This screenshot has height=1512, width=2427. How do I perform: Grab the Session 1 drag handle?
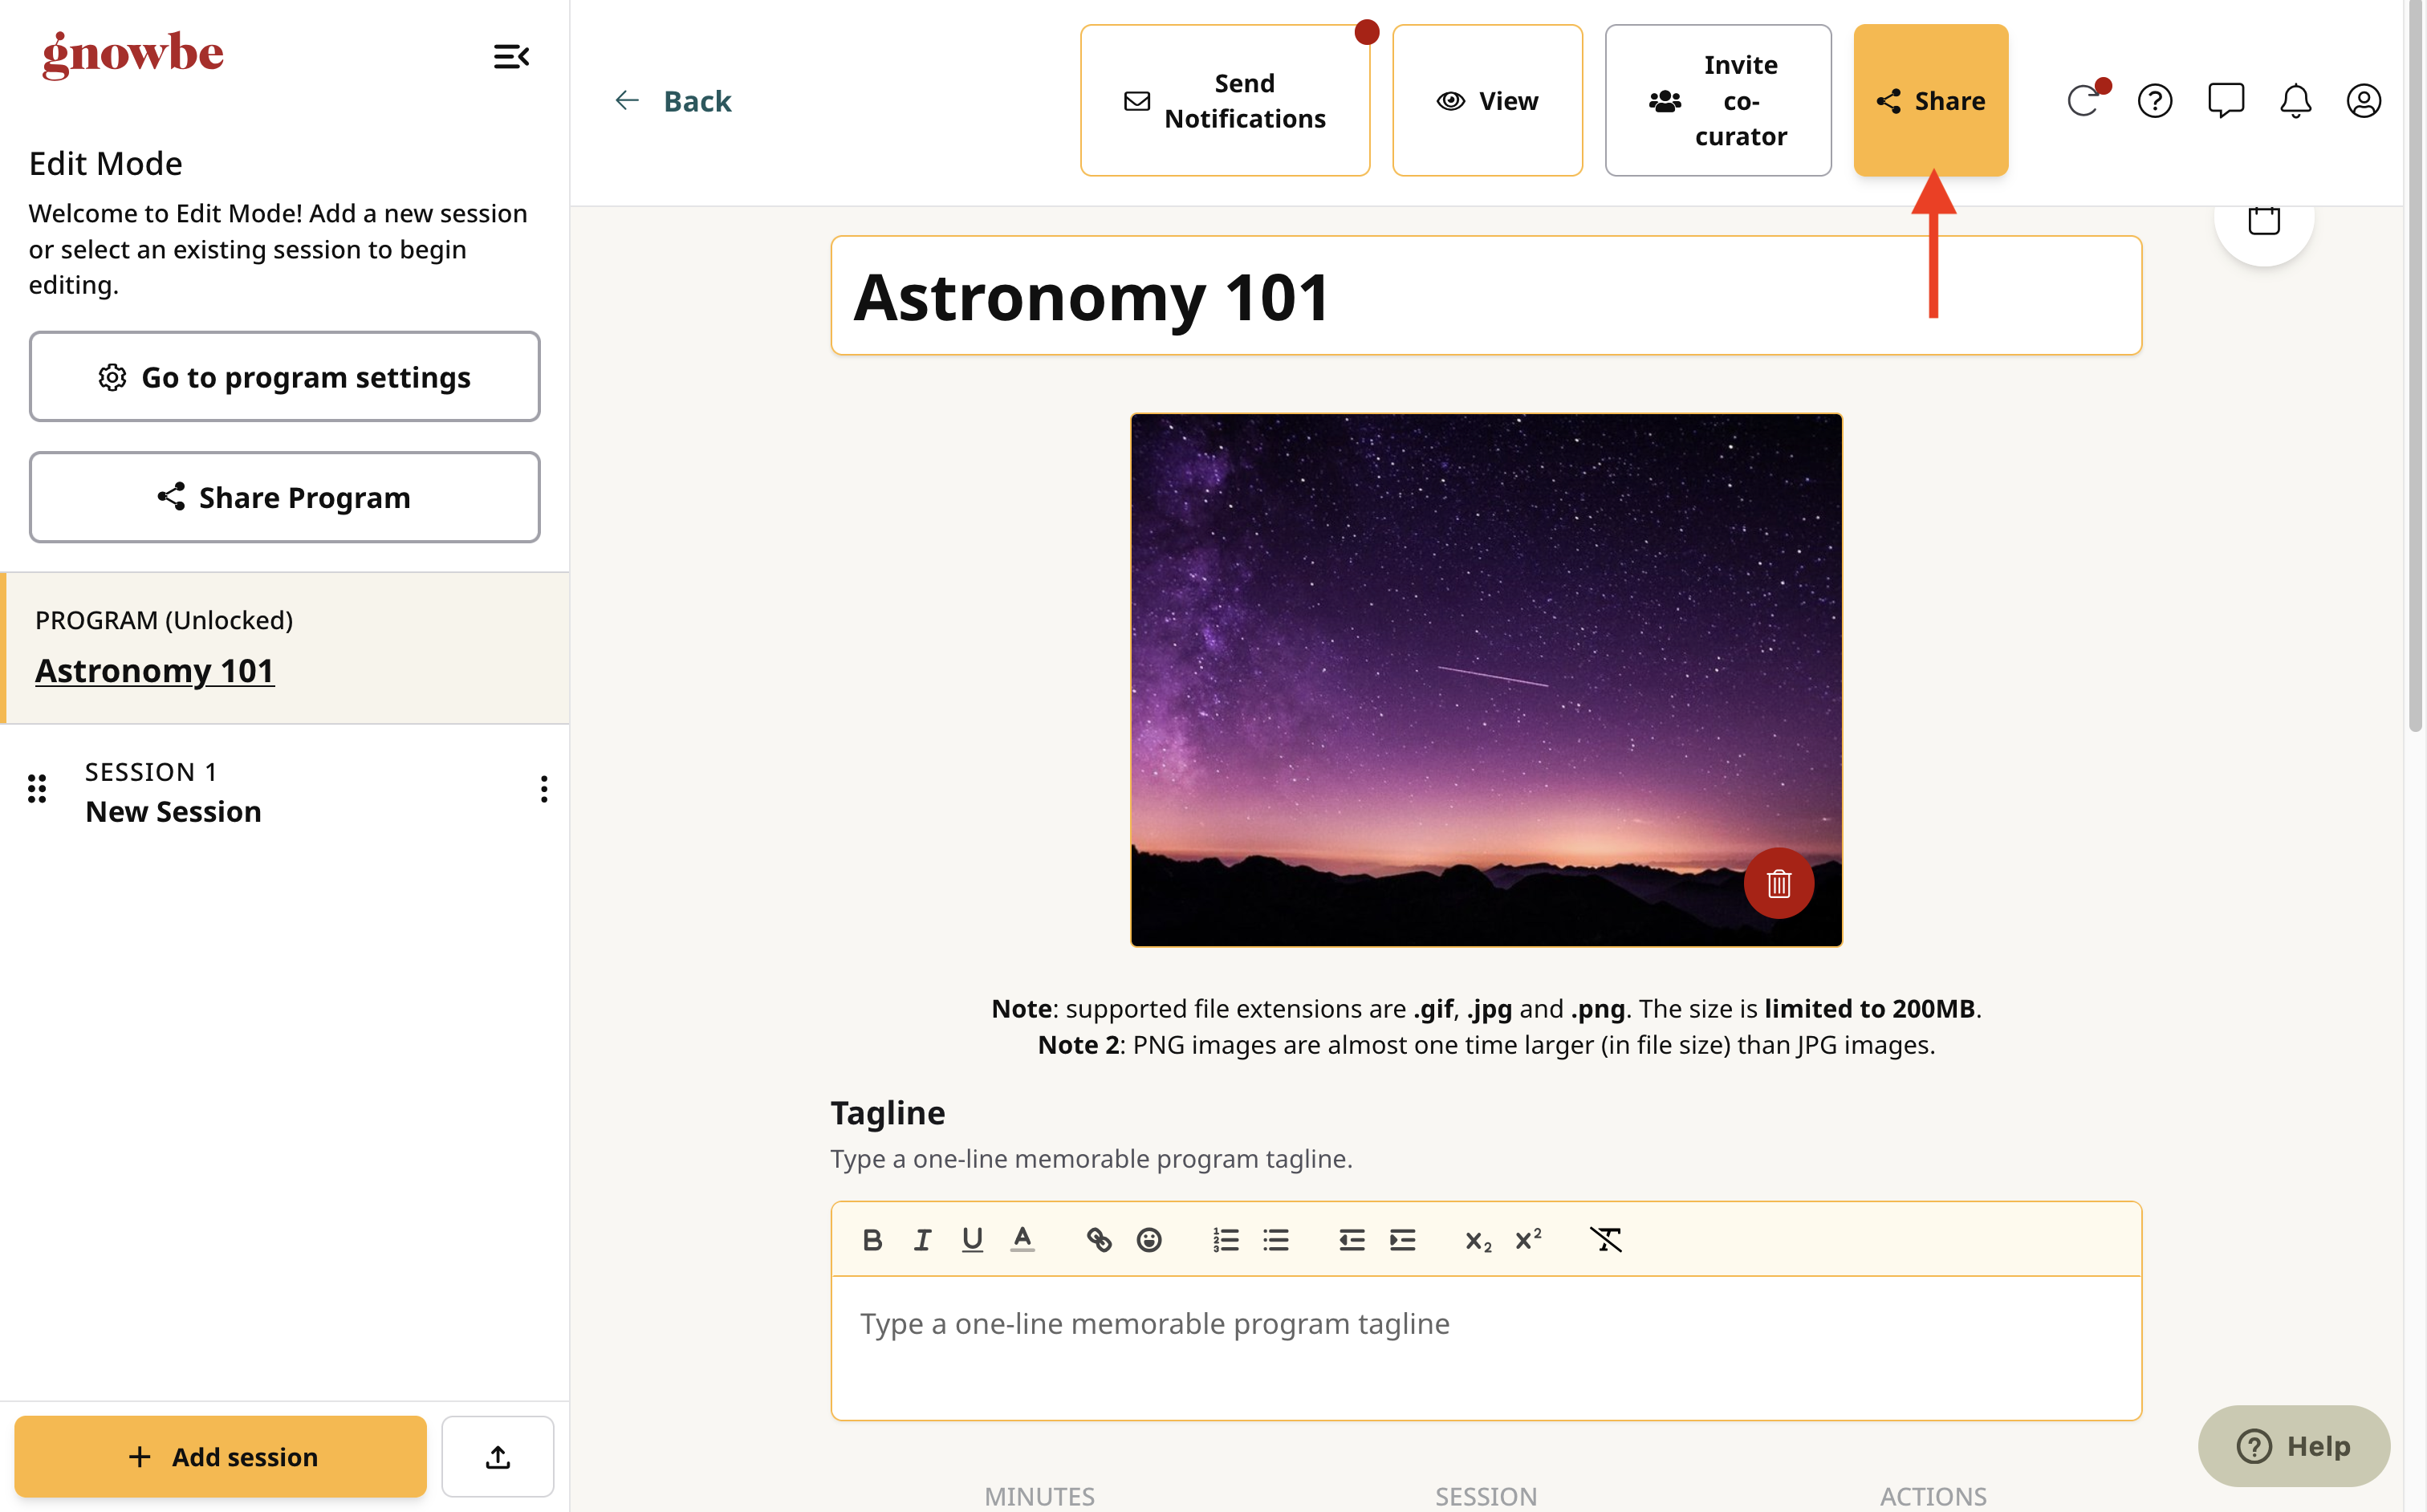tap(37, 789)
